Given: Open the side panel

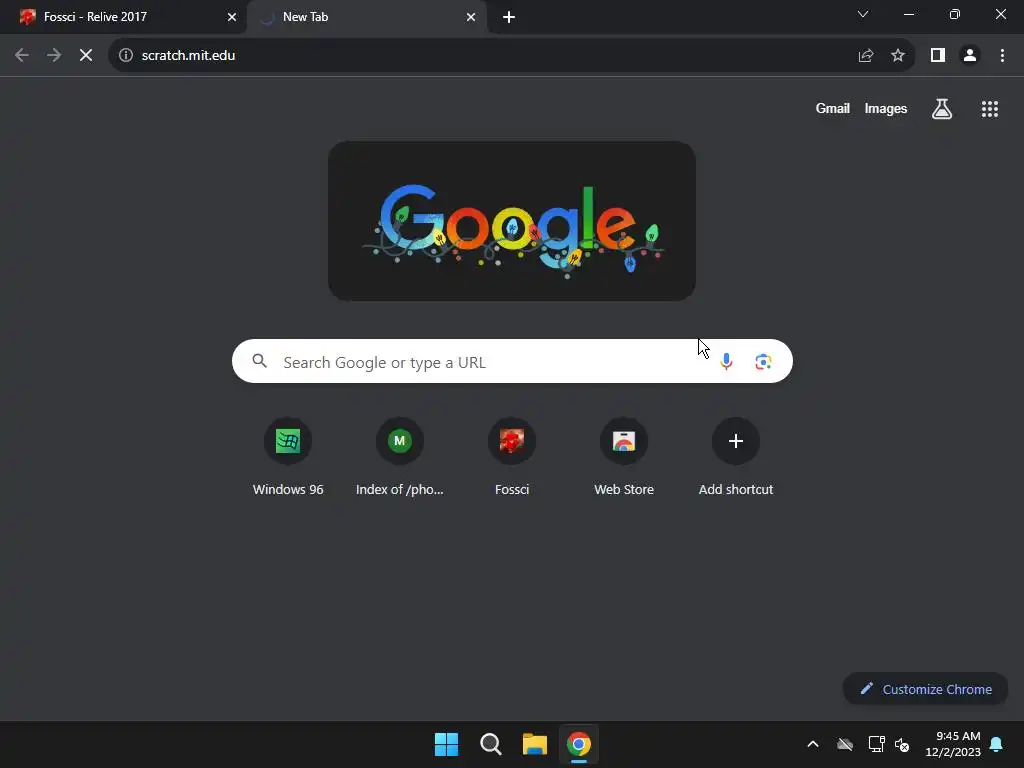Looking at the screenshot, I should tap(938, 56).
